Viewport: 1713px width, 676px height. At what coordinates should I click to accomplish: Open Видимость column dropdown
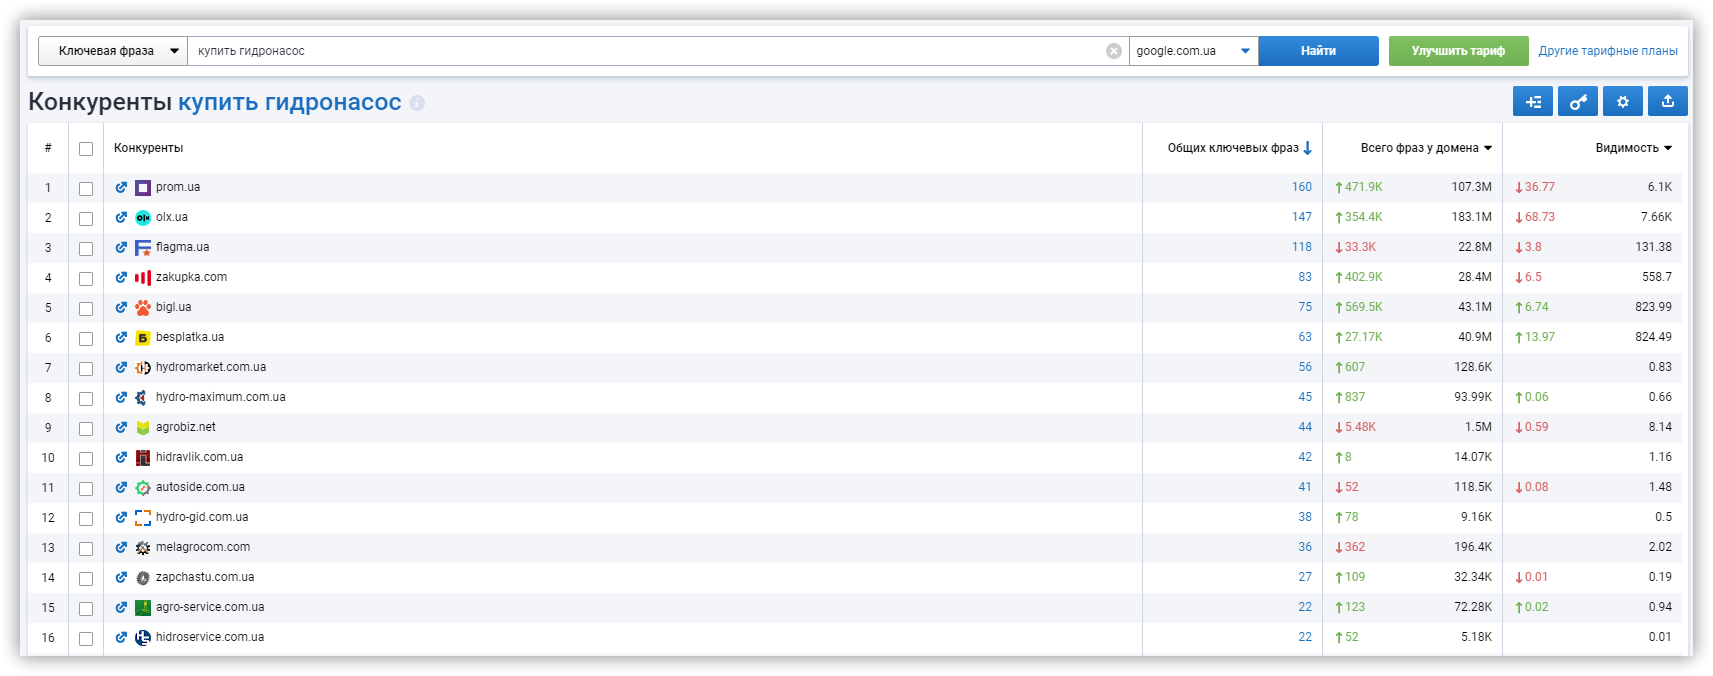[1634, 148]
